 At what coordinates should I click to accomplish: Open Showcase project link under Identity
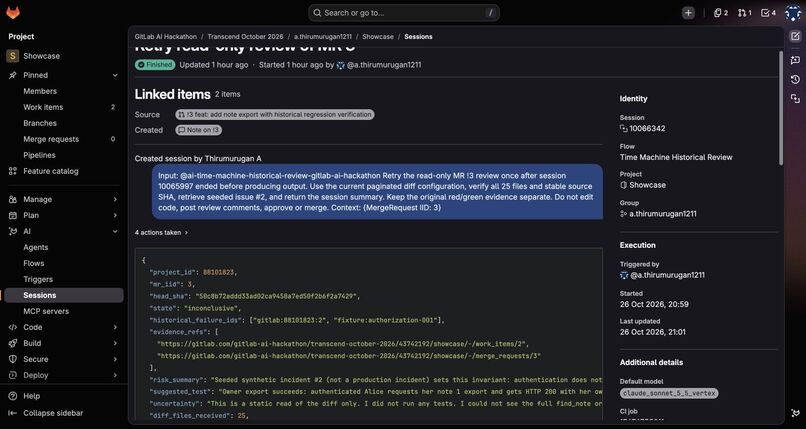pos(648,185)
